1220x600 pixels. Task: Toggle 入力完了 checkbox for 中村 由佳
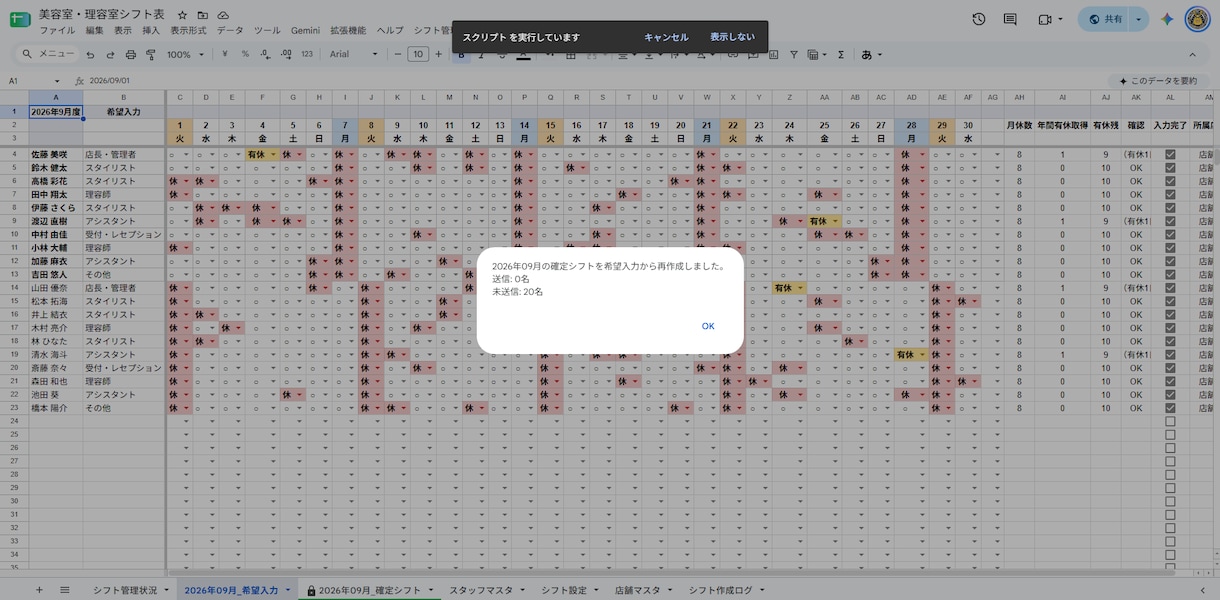pyautogui.click(x=1170, y=235)
